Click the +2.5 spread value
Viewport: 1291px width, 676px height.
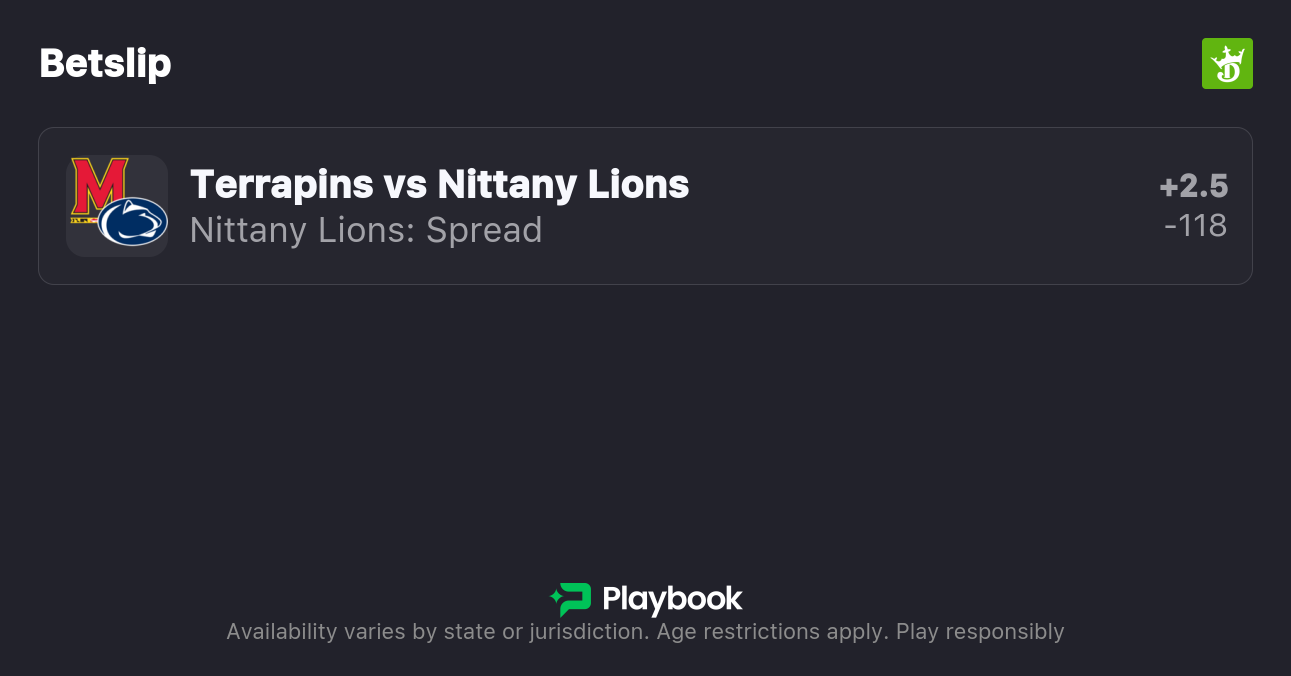coord(1193,186)
